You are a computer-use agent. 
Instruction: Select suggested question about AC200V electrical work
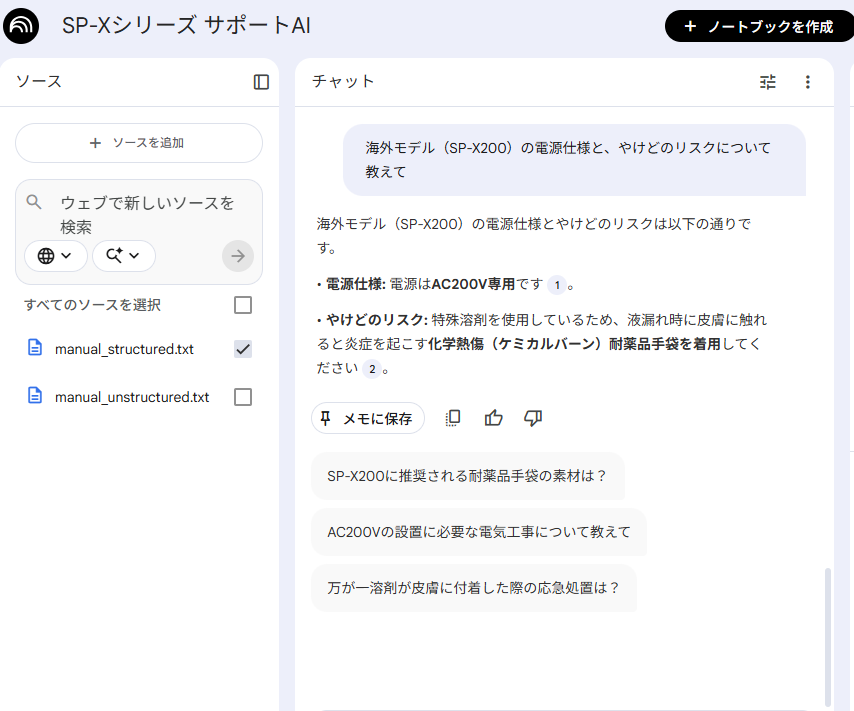coord(479,532)
